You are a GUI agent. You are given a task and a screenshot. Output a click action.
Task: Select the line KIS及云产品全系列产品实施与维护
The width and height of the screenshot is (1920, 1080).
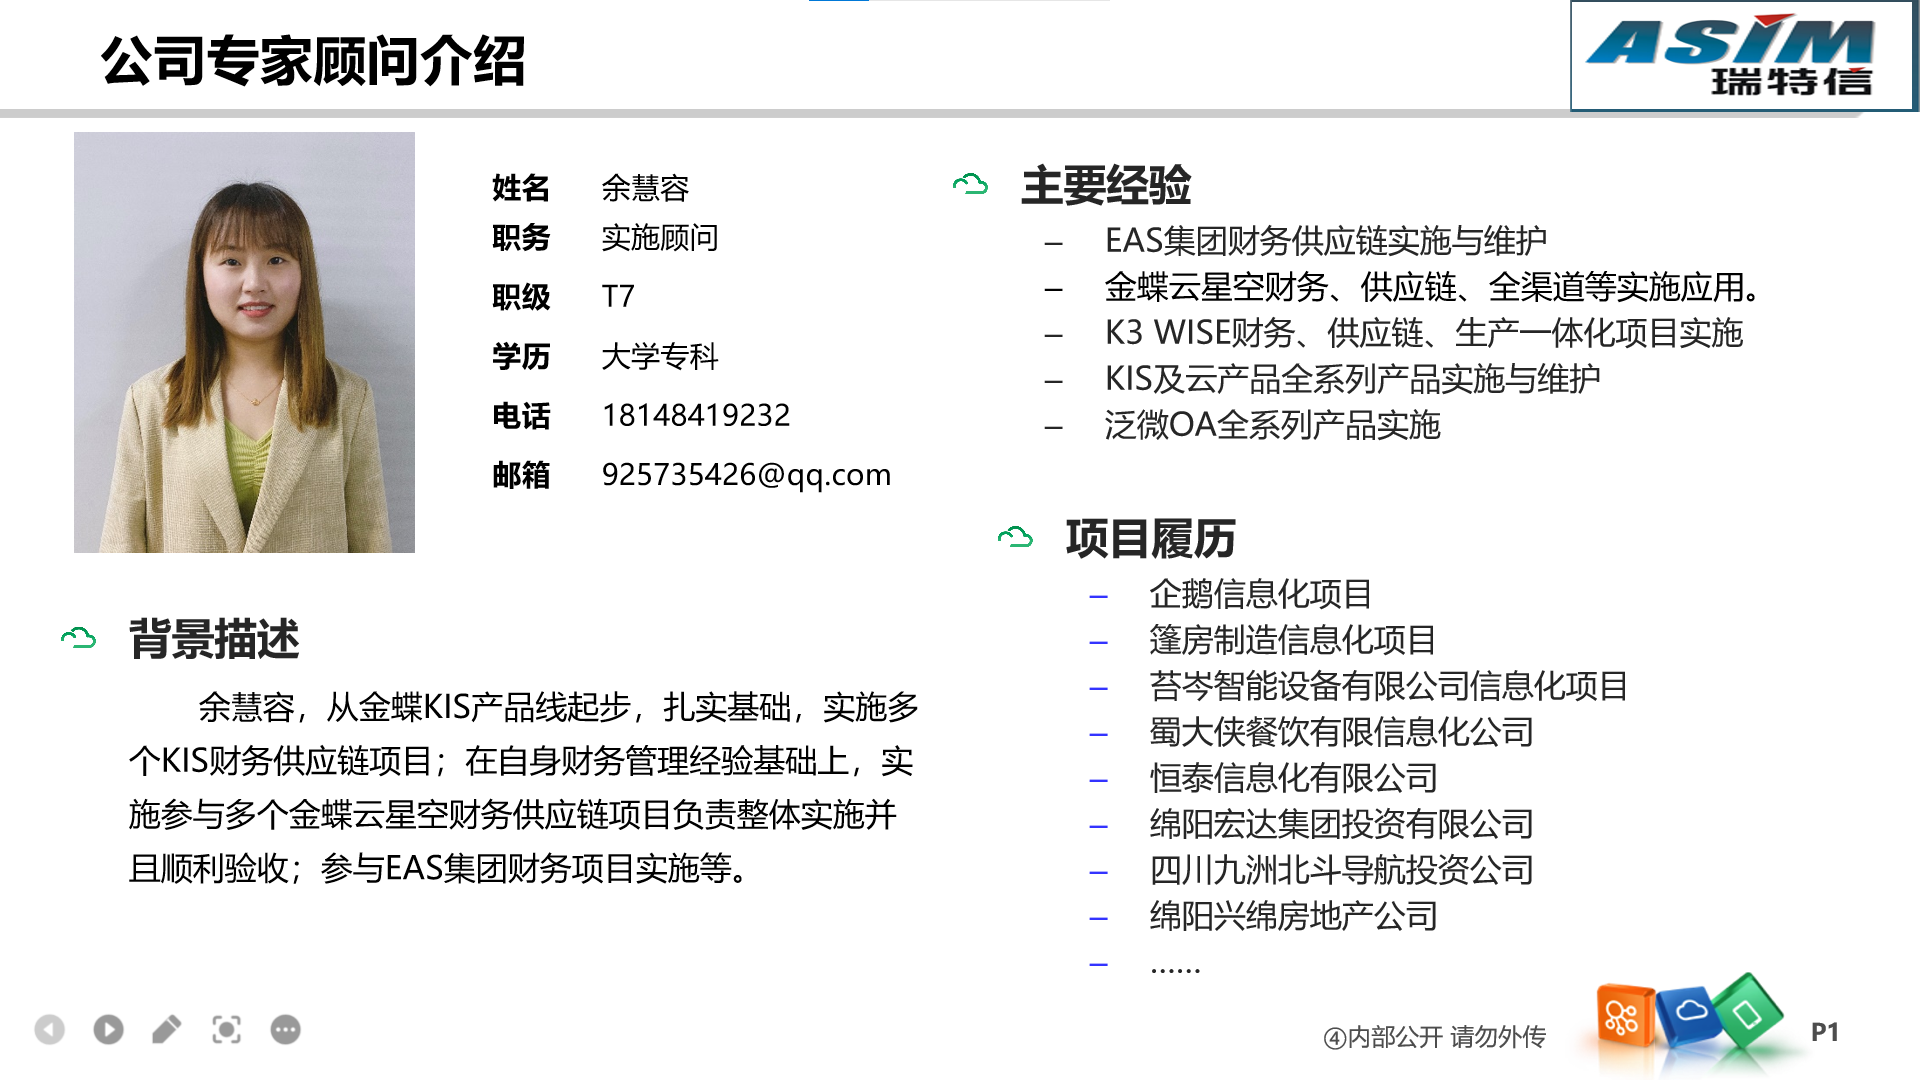[1353, 379]
